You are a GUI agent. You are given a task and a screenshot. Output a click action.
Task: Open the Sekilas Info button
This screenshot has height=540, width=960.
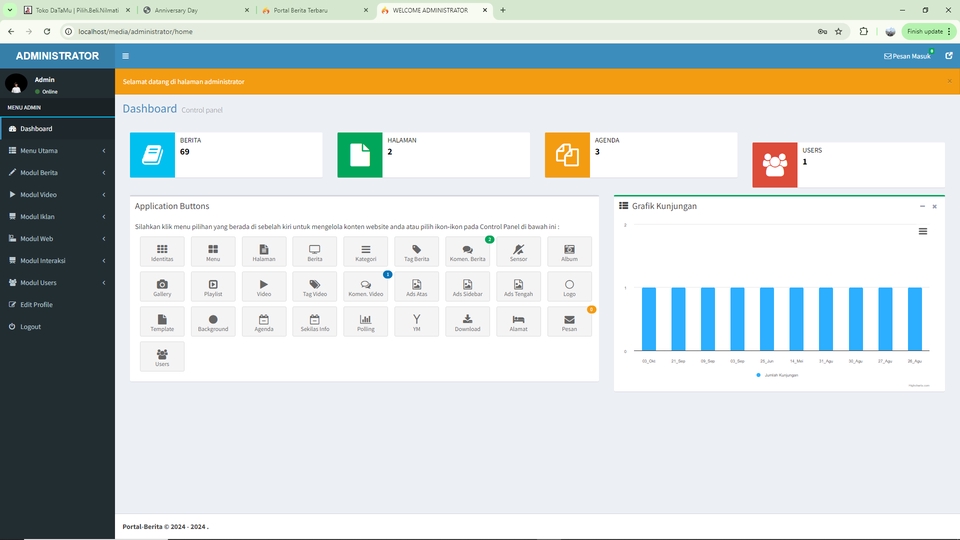pyautogui.click(x=315, y=321)
